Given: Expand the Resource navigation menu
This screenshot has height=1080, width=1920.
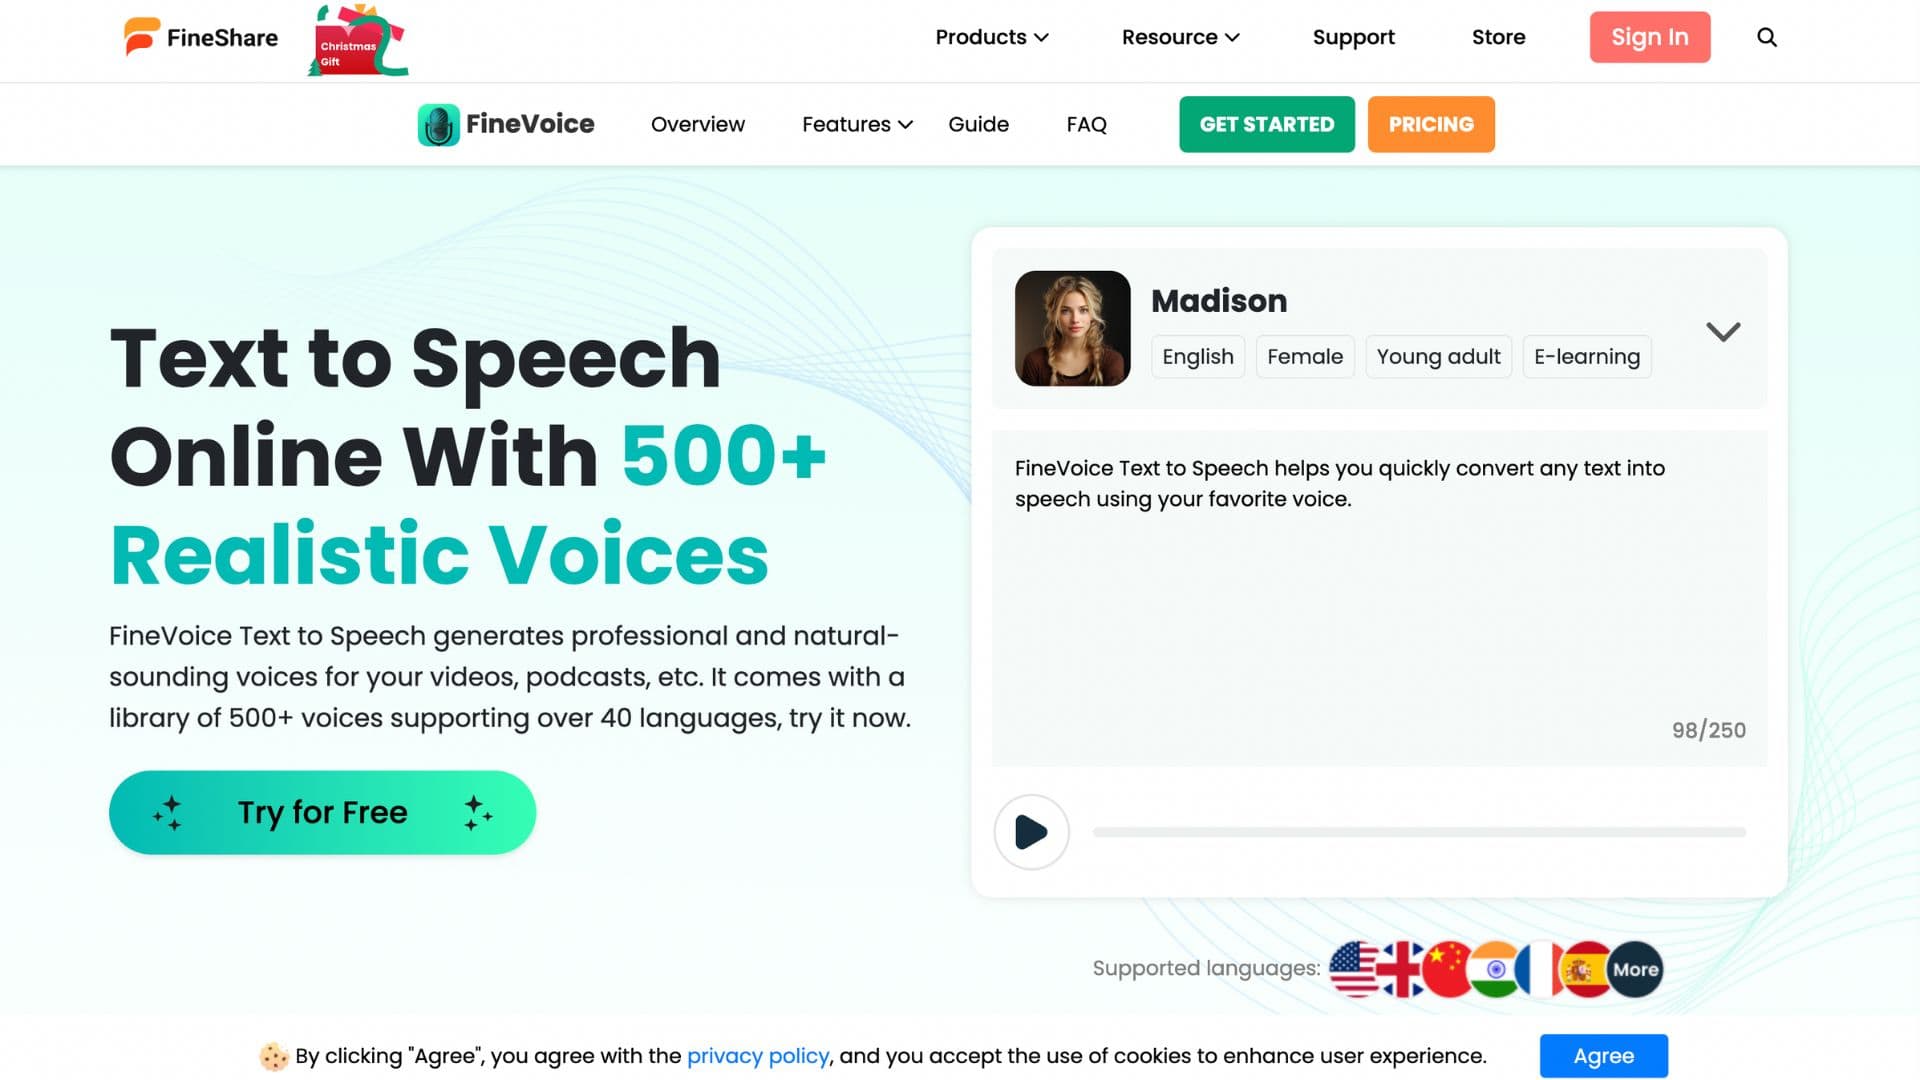Looking at the screenshot, I should click(x=1180, y=37).
